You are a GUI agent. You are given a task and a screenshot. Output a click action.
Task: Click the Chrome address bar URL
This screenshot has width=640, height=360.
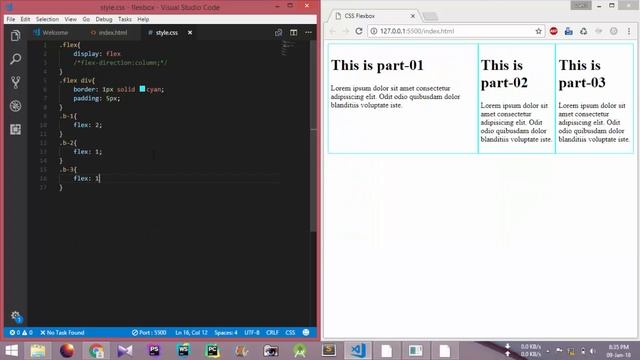coord(417,31)
